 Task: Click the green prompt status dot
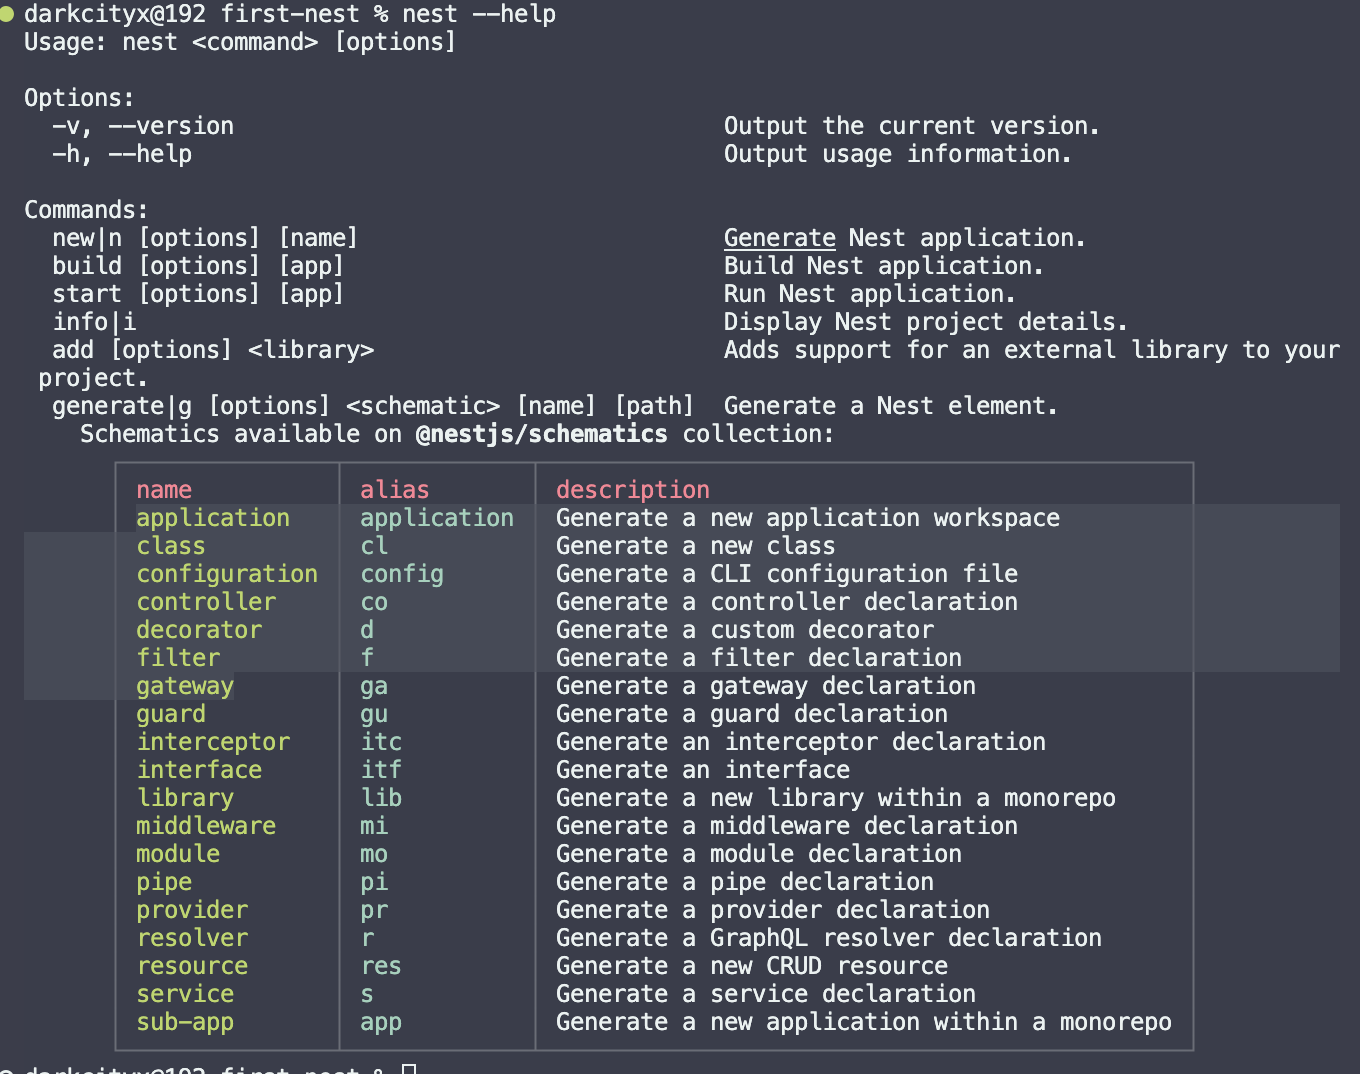click(7, 14)
